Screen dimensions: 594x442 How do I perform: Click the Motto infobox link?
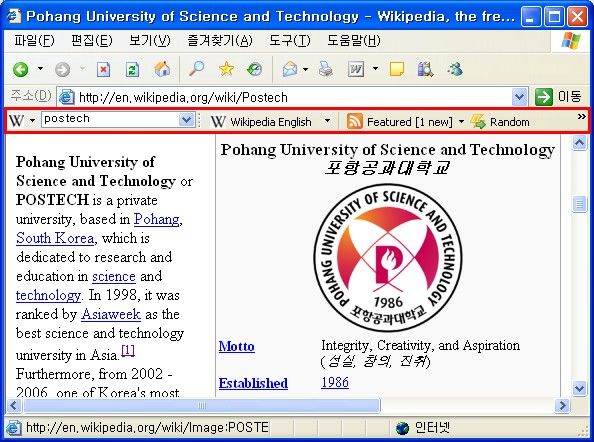(236, 346)
